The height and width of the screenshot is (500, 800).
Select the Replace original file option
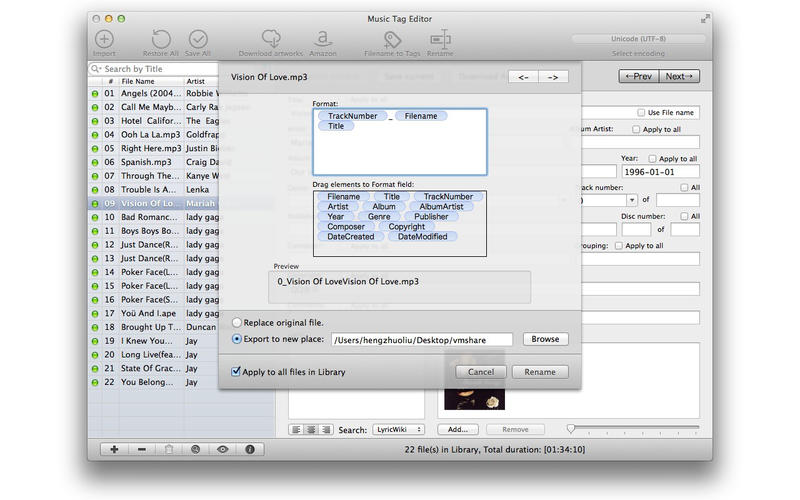[x=237, y=323]
